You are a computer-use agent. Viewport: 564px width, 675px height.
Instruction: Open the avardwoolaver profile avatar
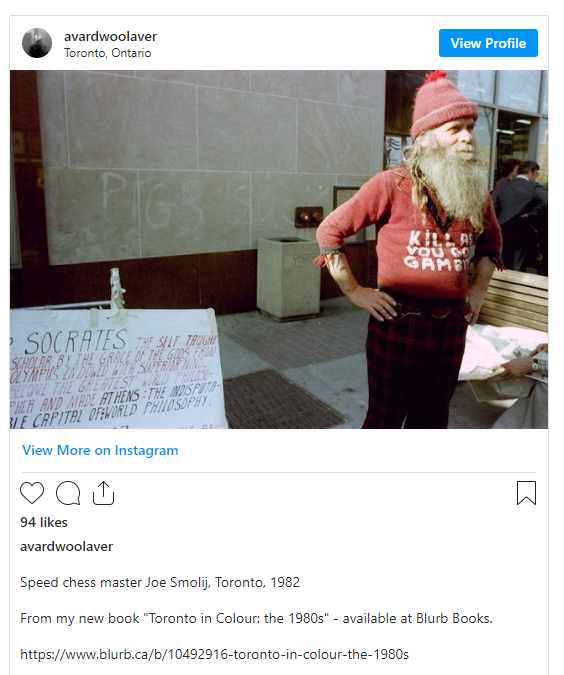tap(37, 43)
